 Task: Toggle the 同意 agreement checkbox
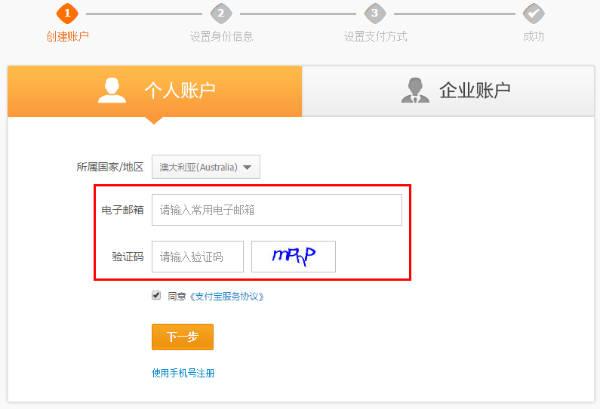pos(156,295)
